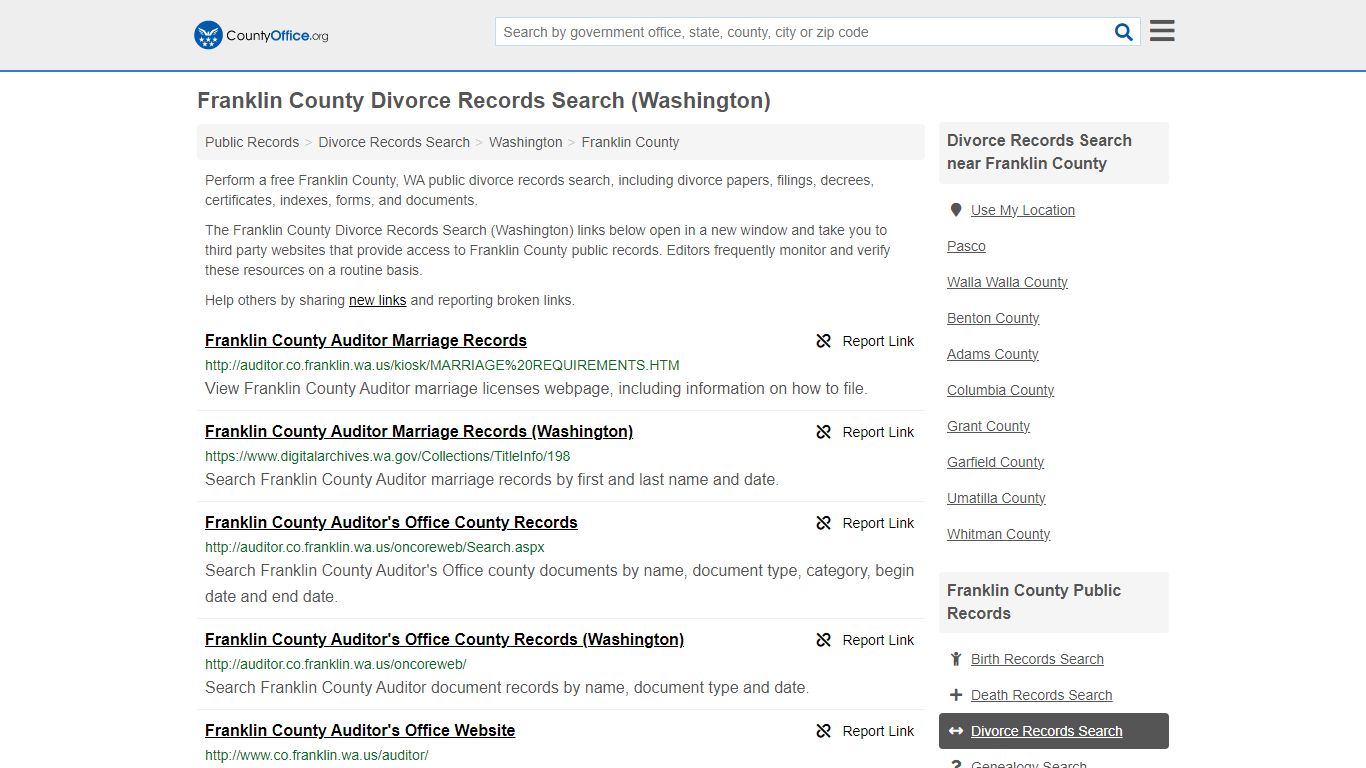
Task: Select Benton County
Action: click(993, 318)
